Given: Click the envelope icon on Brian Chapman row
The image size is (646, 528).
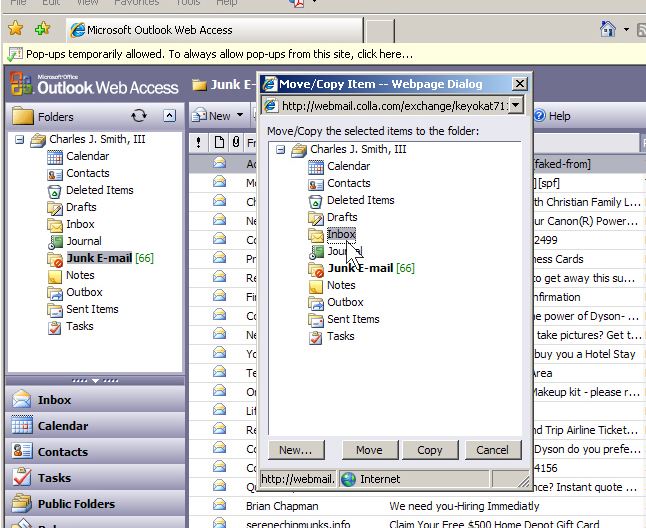Looking at the screenshot, I should [220, 504].
